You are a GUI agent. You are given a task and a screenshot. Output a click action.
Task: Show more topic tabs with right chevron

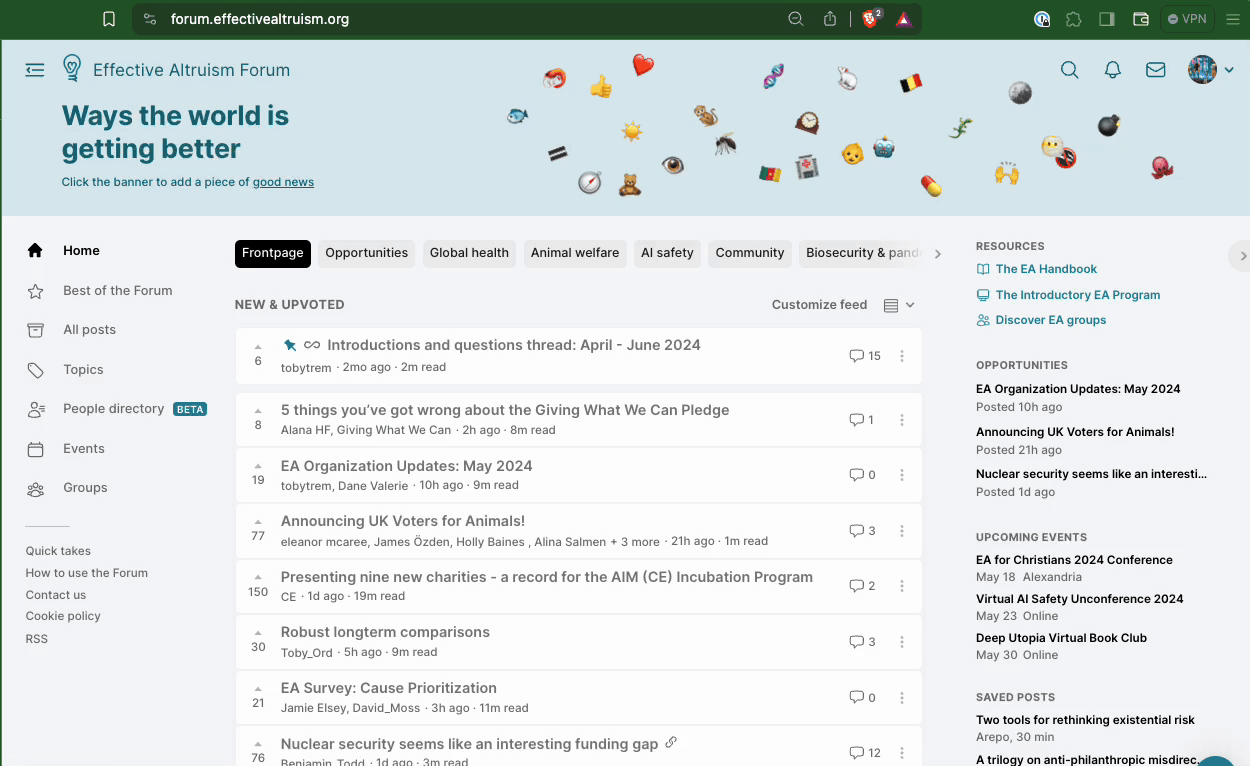pos(938,254)
